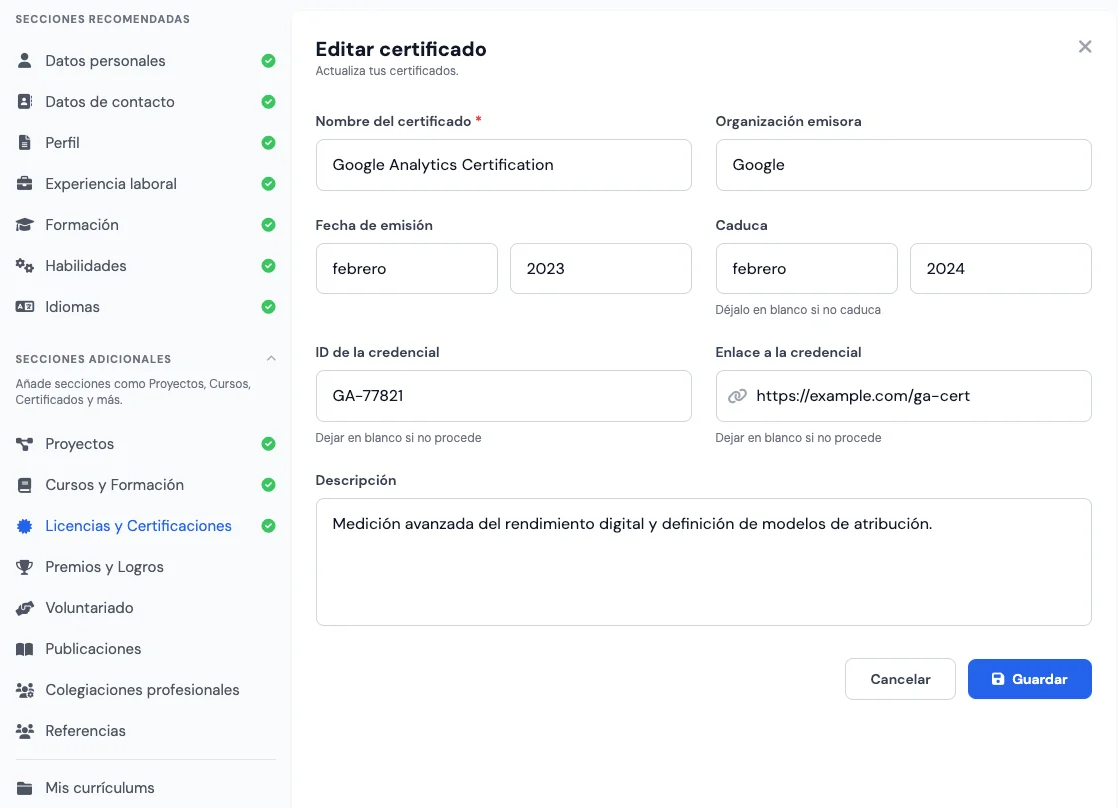This screenshot has height=808, width=1118.
Task: Click green checkmark beside Formación
Action: (268, 225)
